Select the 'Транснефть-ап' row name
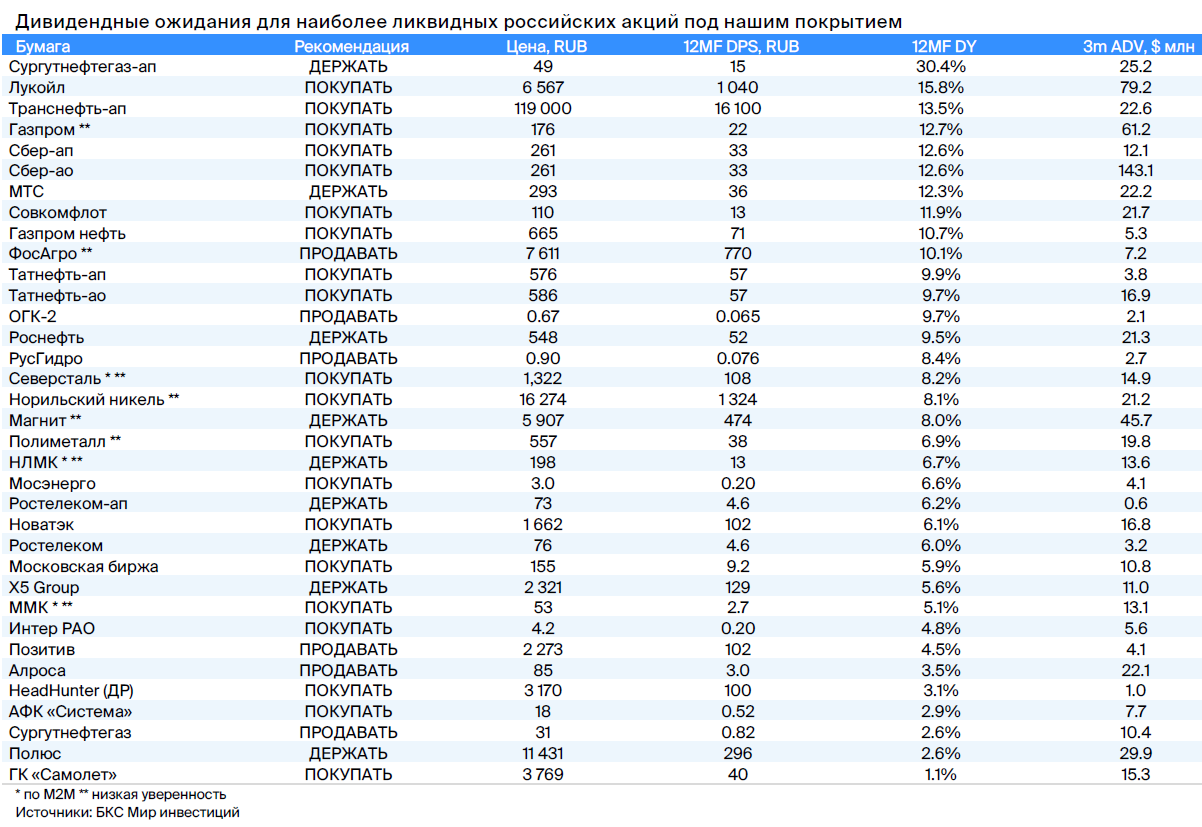The height and width of the screenshot is (827, 1202). (x=67, y=109)
